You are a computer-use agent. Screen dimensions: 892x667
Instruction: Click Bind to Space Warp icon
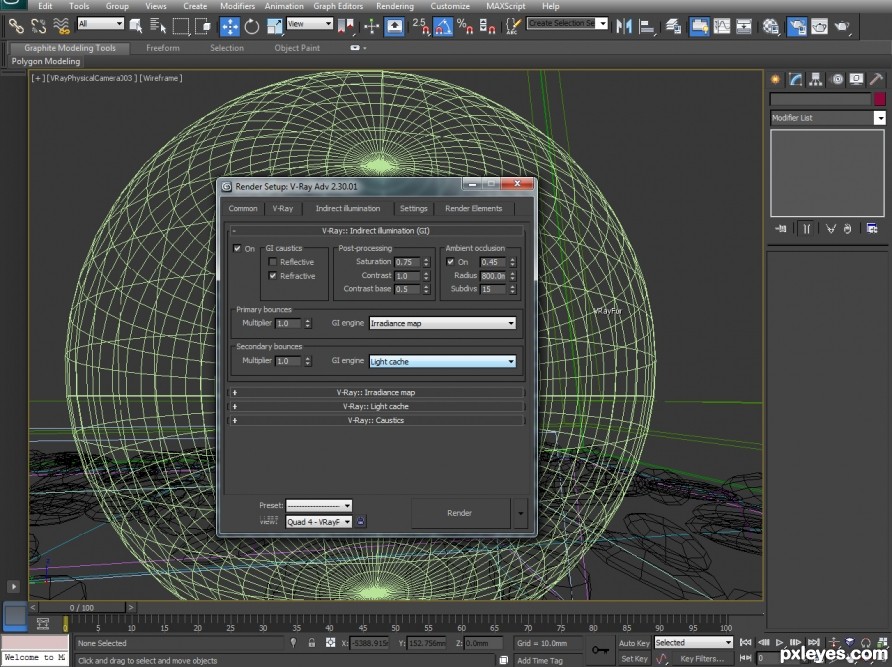(x=61, y=26)
